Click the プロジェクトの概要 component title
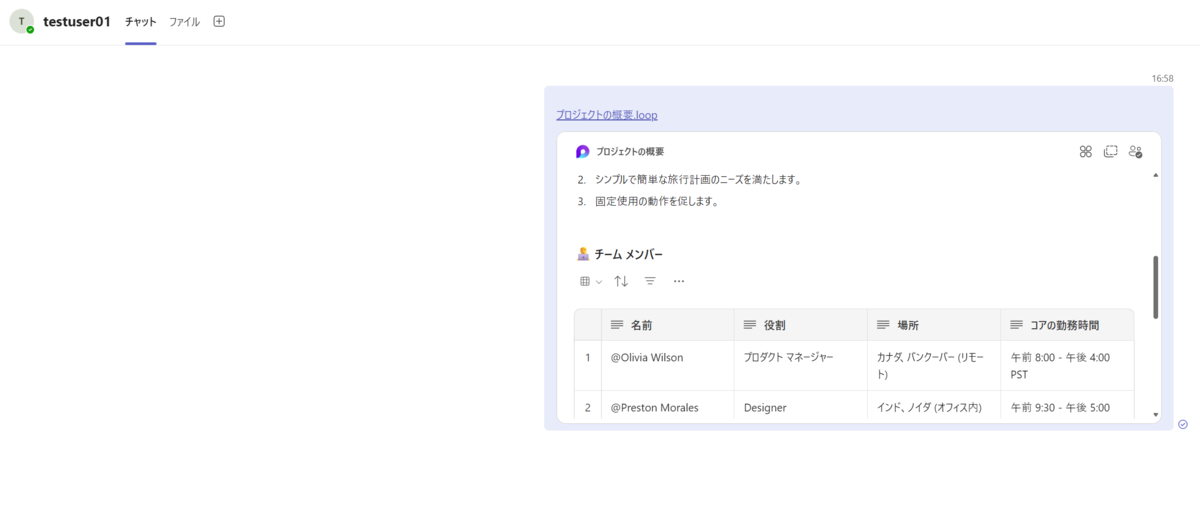The height and width of the screenshot is (505, 1200). click(630, 152)
